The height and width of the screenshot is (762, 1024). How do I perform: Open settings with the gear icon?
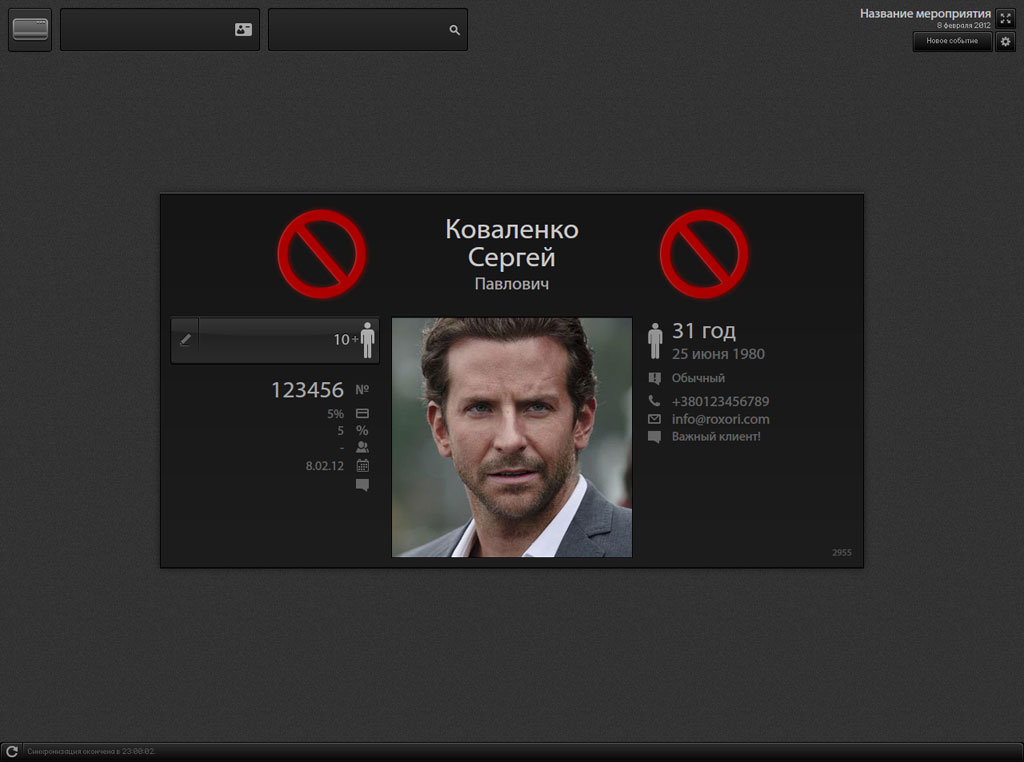(1005, 42)
